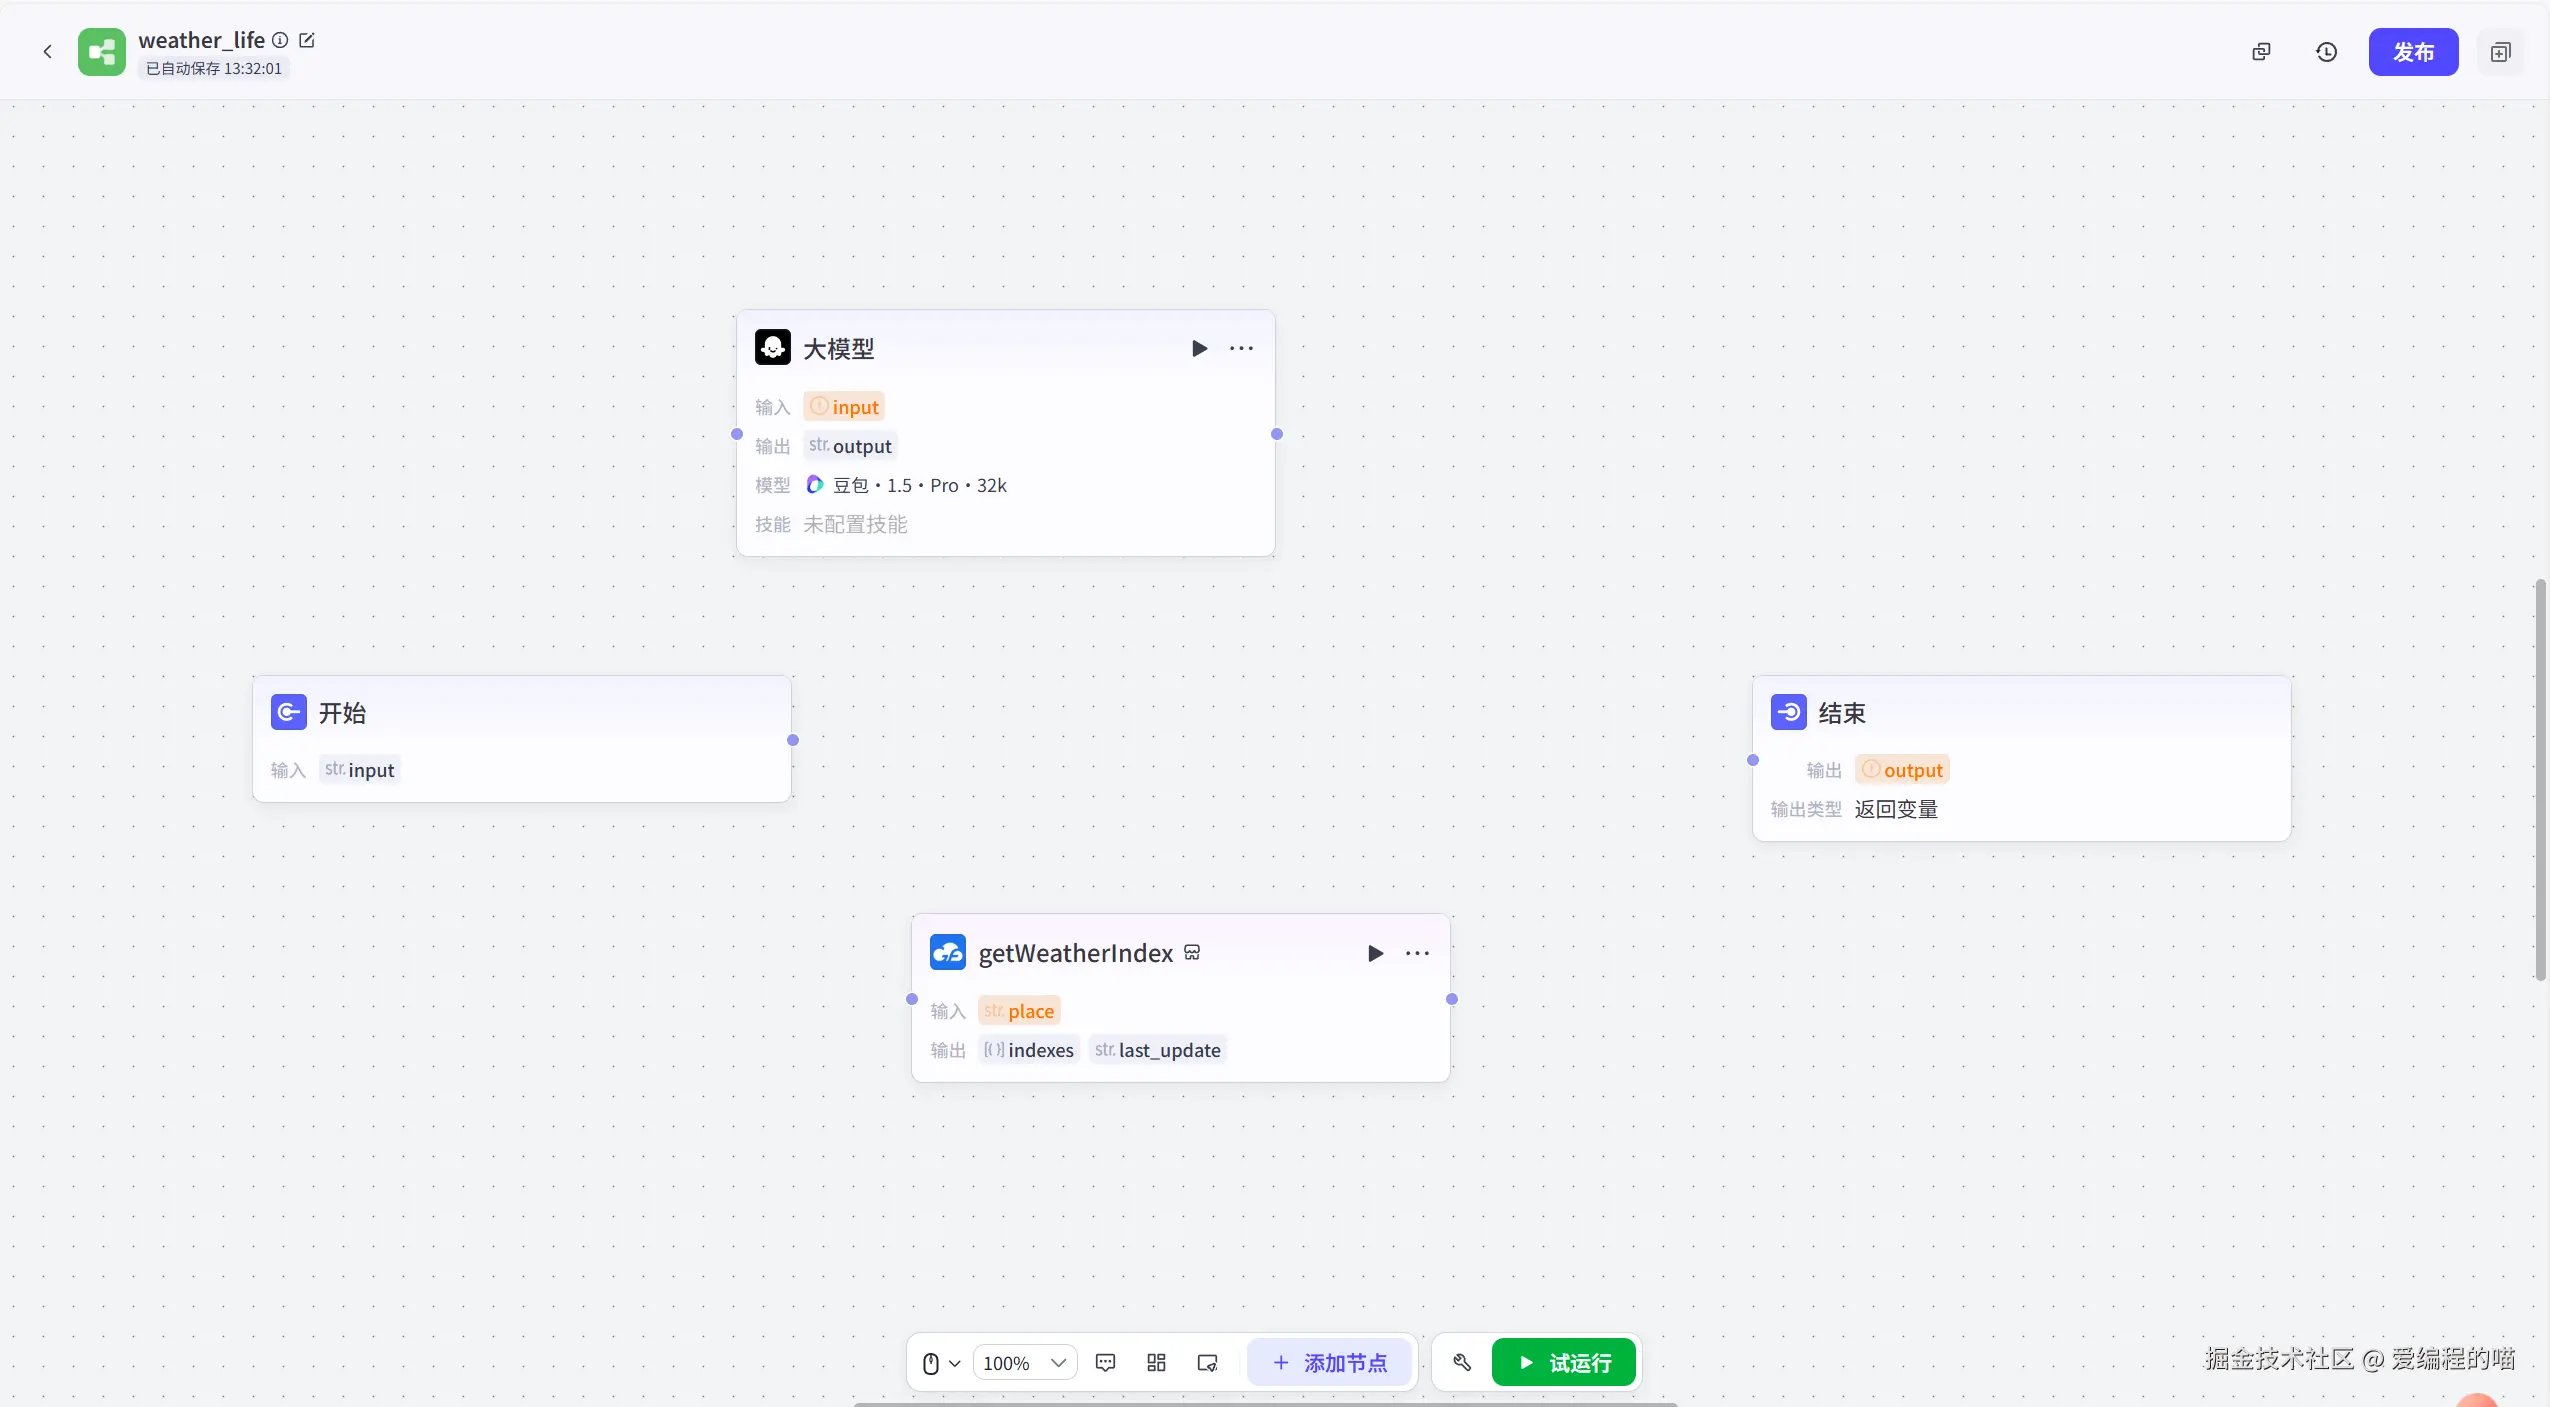Click the back arrow in header
The image size is (2550, 1407).
47,52
